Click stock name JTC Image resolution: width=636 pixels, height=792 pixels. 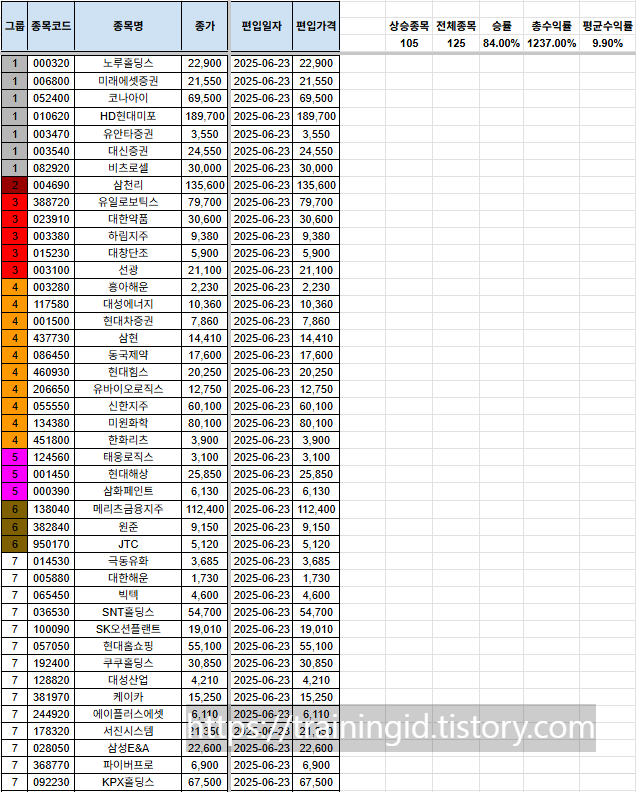pos(128,544)
